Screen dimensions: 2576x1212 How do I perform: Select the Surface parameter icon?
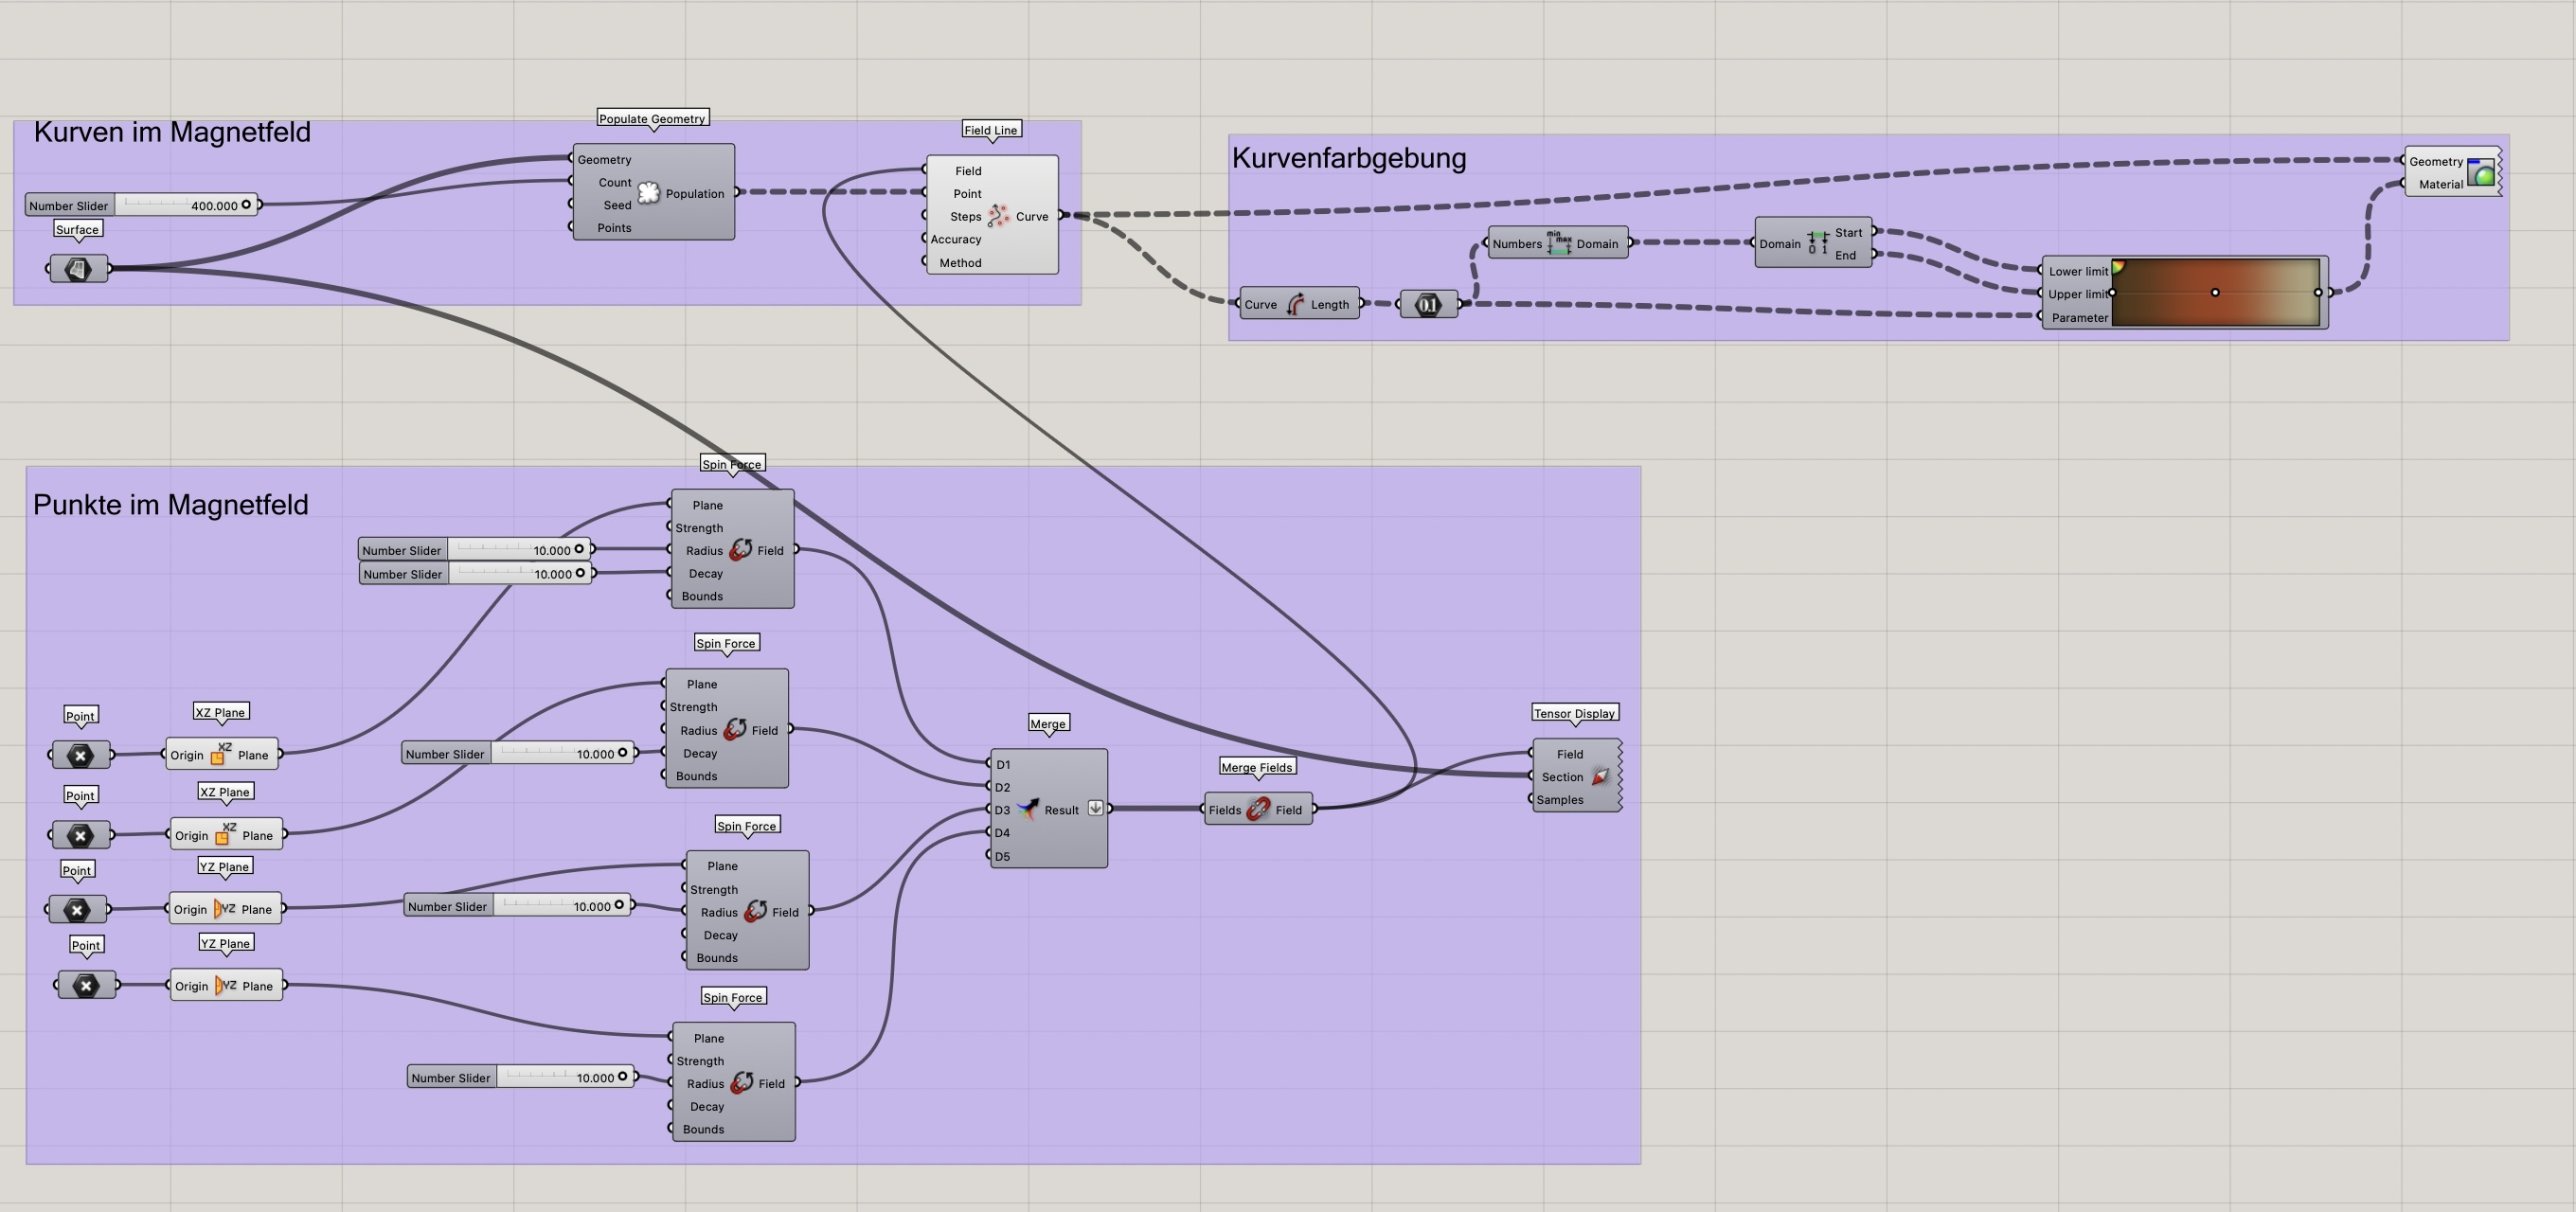click(77, 268)
